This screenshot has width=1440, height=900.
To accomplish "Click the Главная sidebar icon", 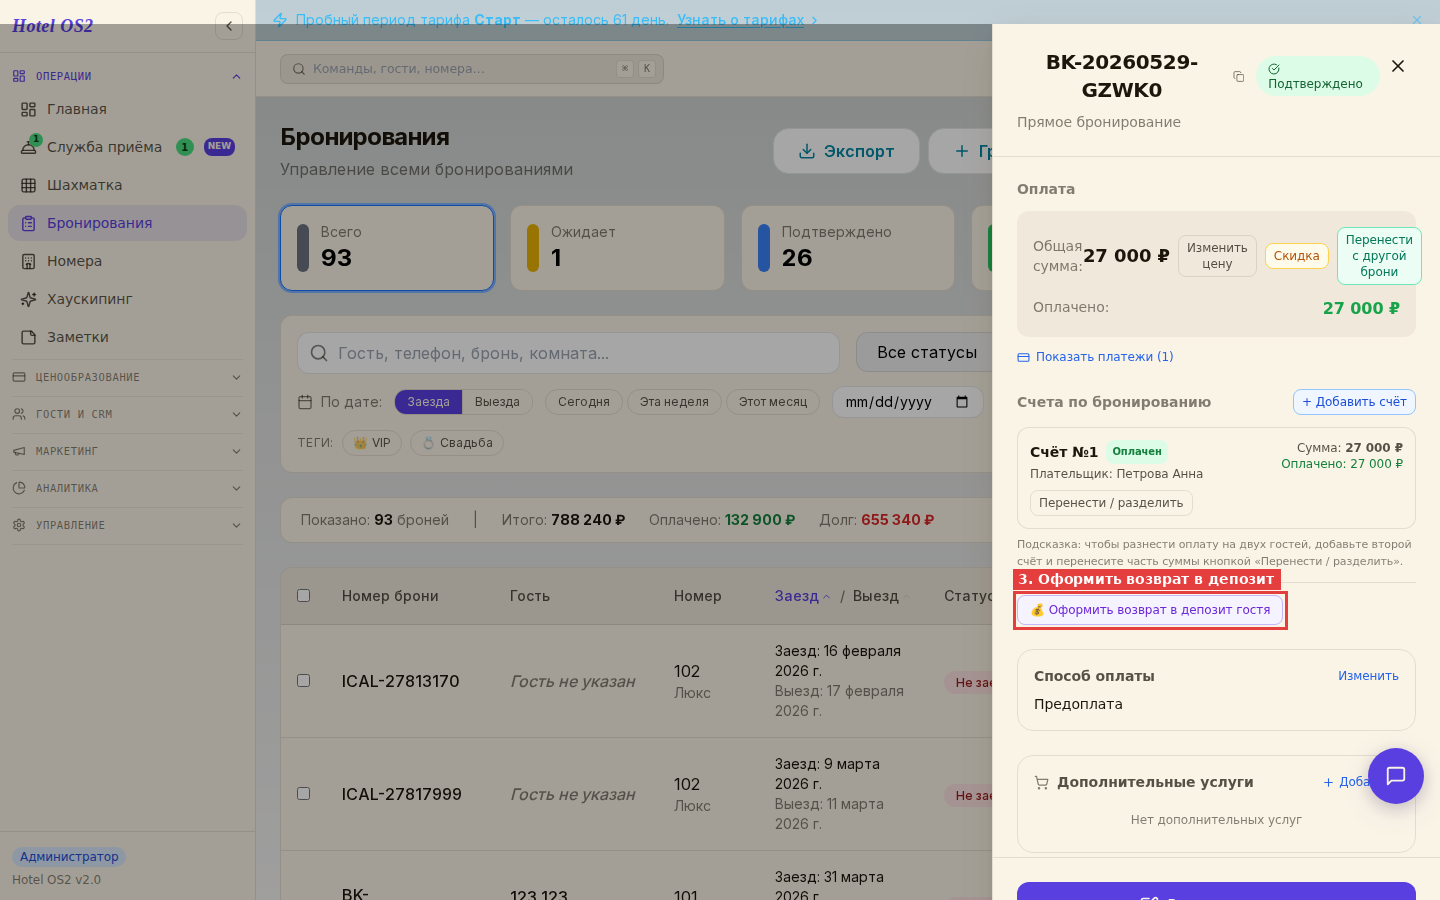I will 28,109.
